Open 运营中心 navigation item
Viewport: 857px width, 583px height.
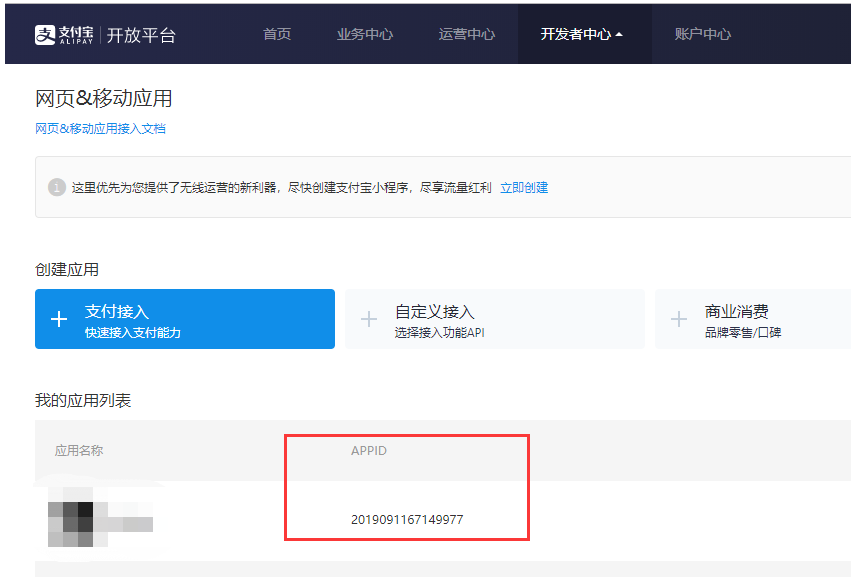[x=466, y=34]
